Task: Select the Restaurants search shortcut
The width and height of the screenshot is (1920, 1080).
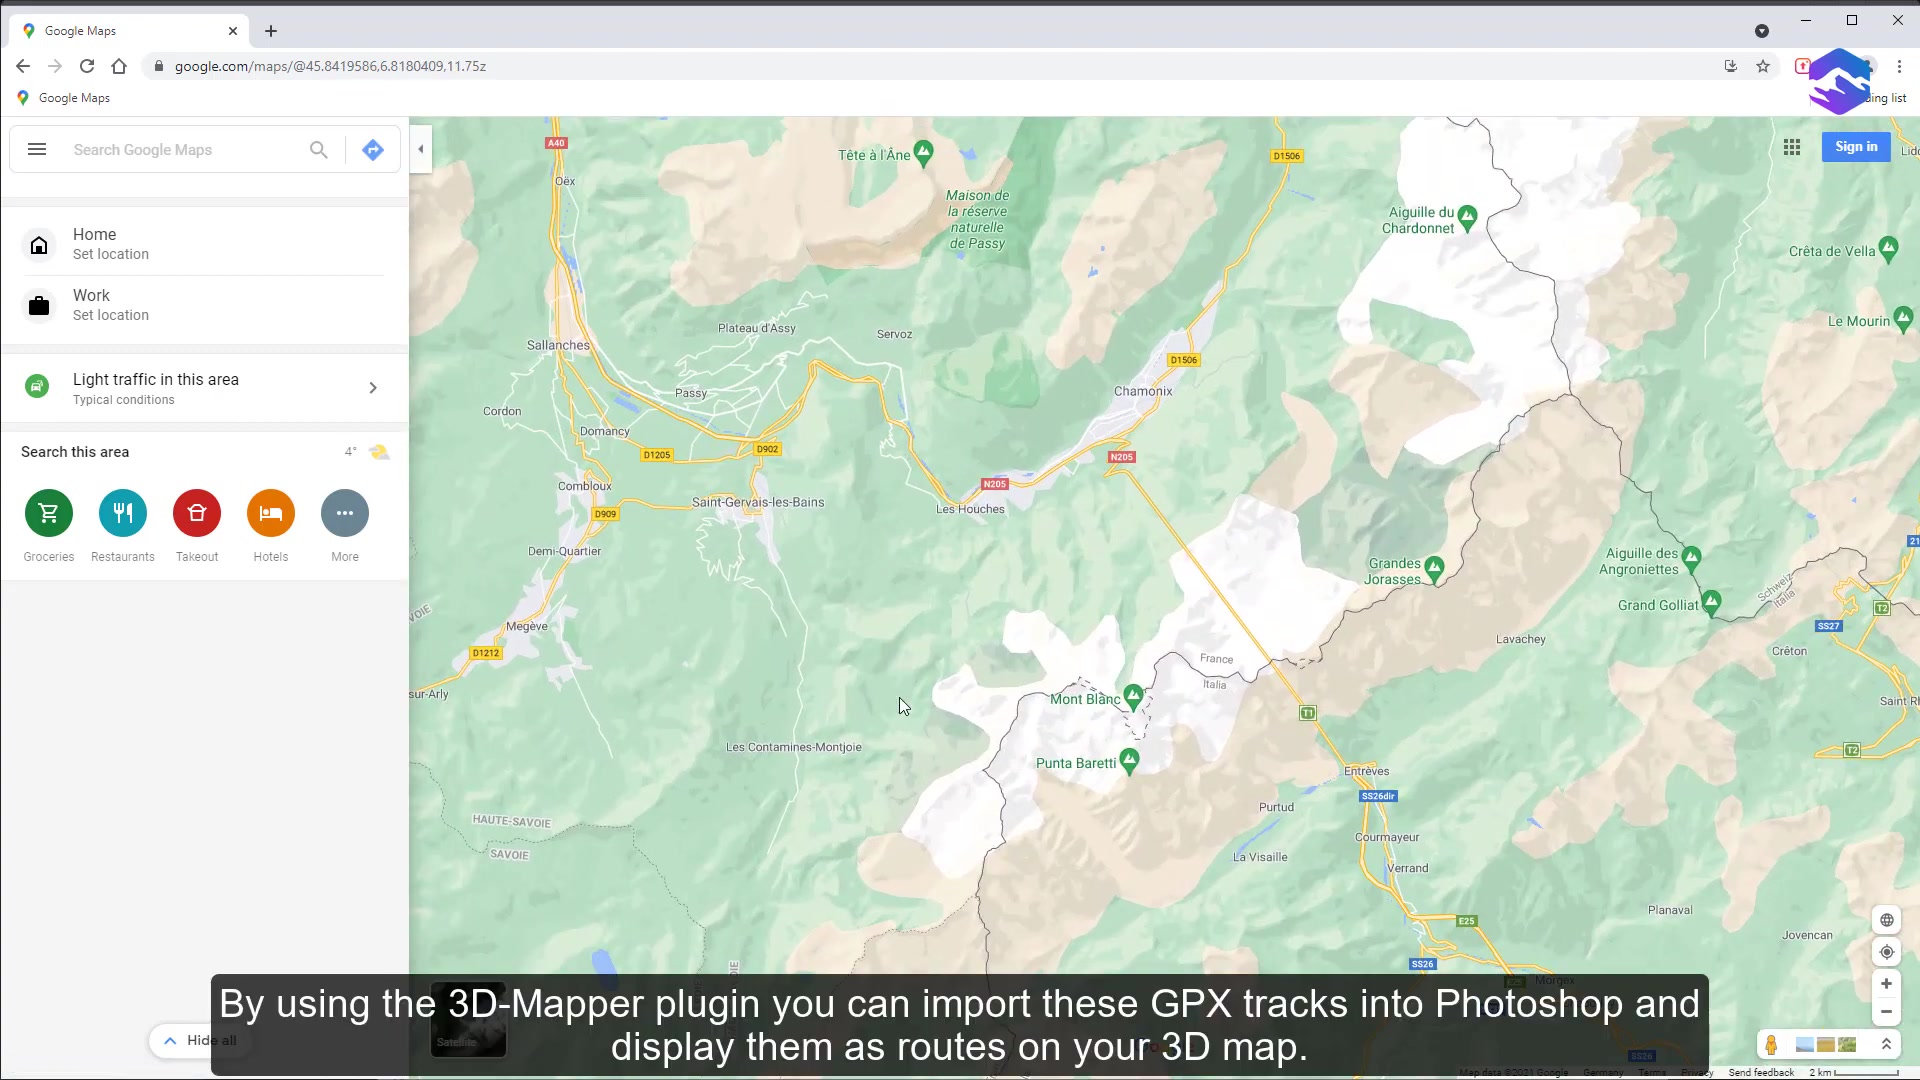Action: pyautogui.click(x=122, y=513)
